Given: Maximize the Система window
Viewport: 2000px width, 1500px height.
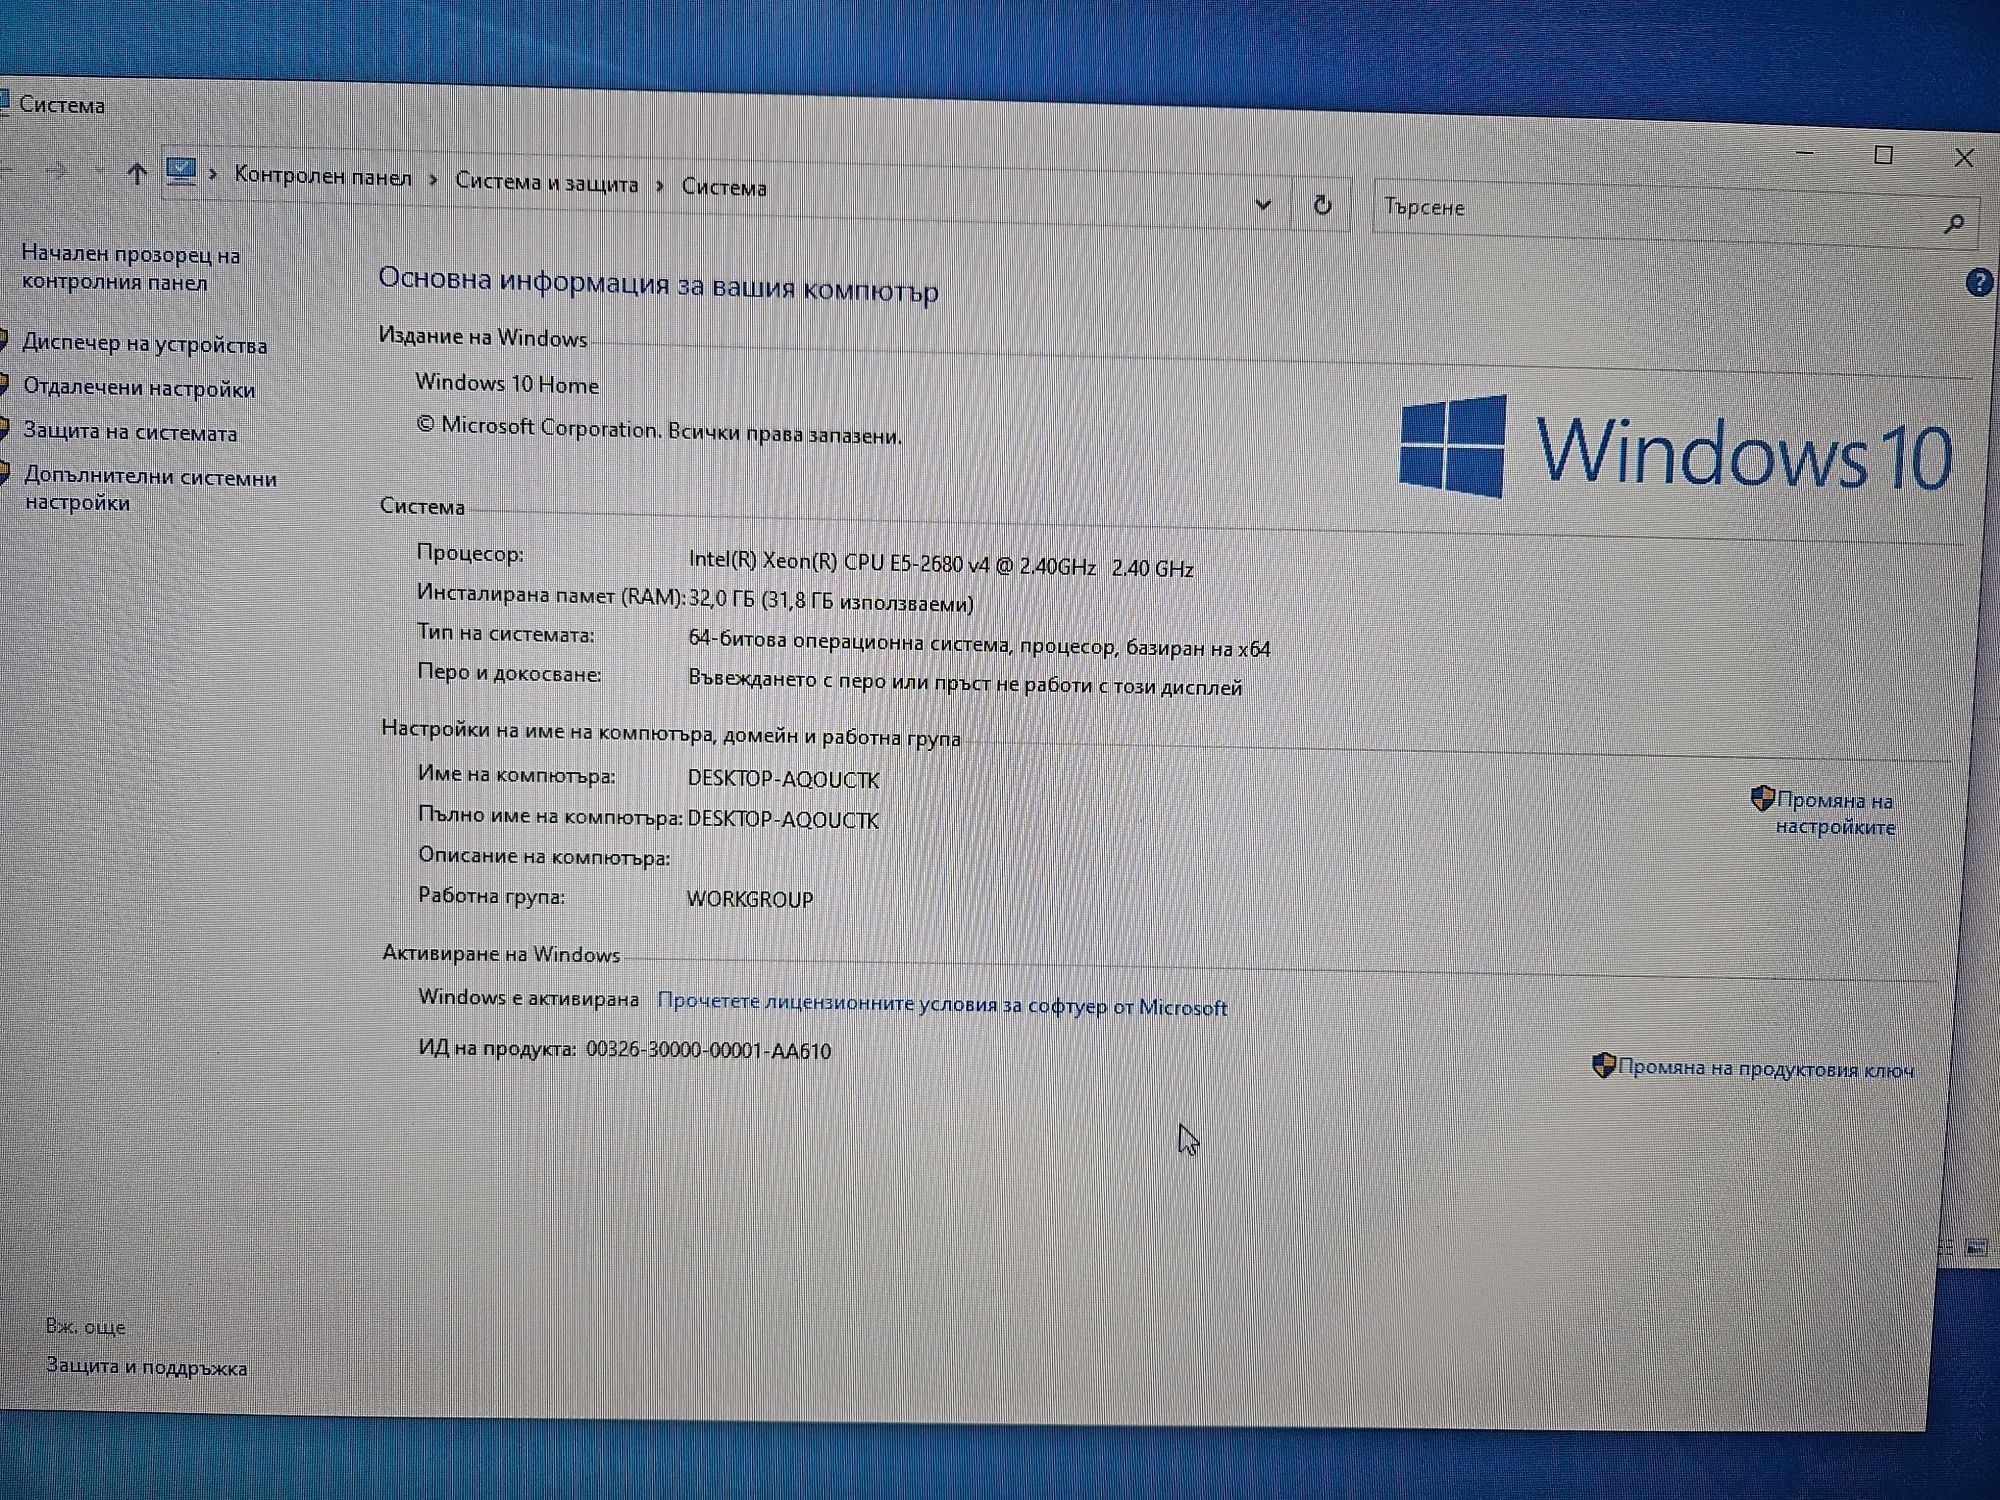Looking at the screenshot, I should tap(1883, 155).
